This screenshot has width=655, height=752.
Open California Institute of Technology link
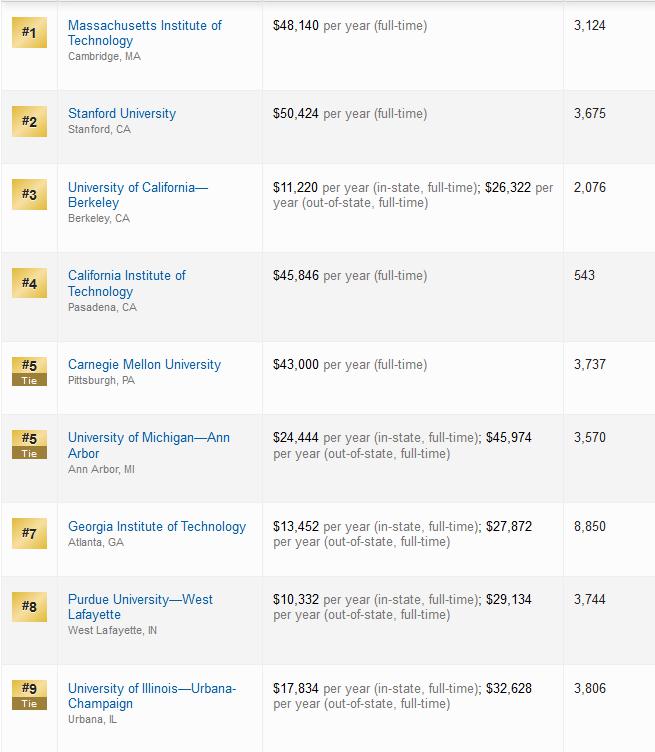pyautogui.click(x=127, y=283)
